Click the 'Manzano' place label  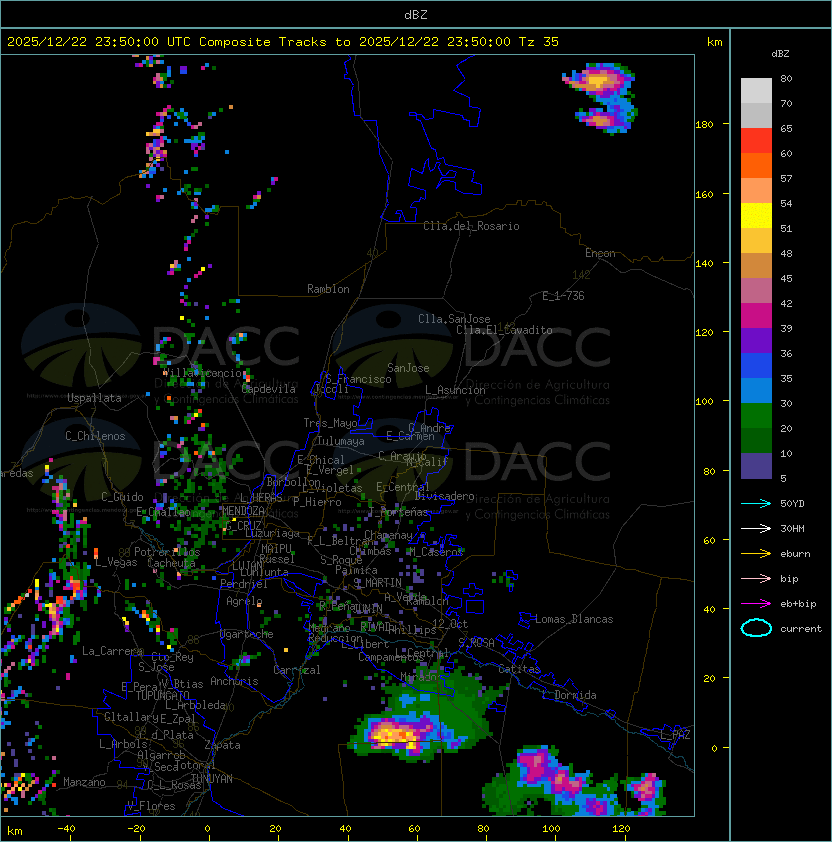coord(84,782)
